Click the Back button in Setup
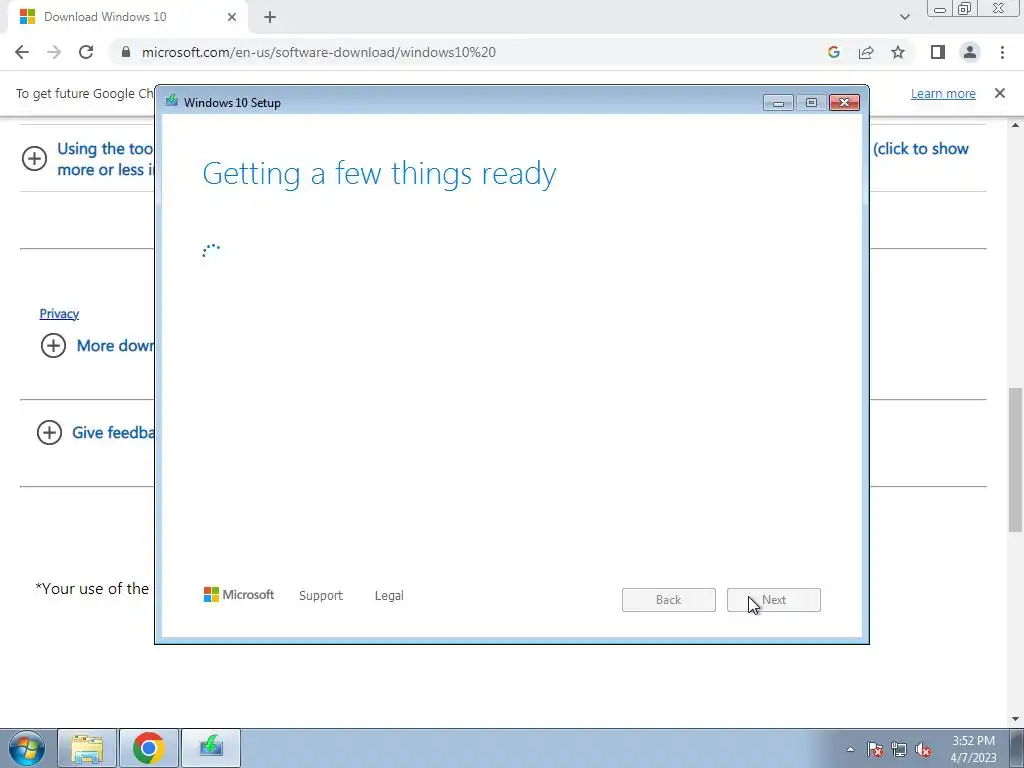The width and height of the screenshot is (1024, 768). [669, 600]
